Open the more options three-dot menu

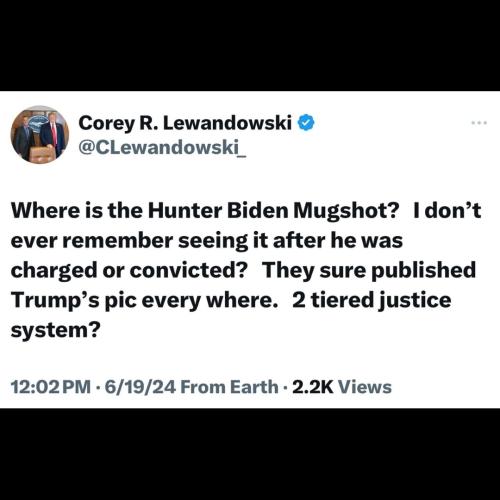point(479,123)
